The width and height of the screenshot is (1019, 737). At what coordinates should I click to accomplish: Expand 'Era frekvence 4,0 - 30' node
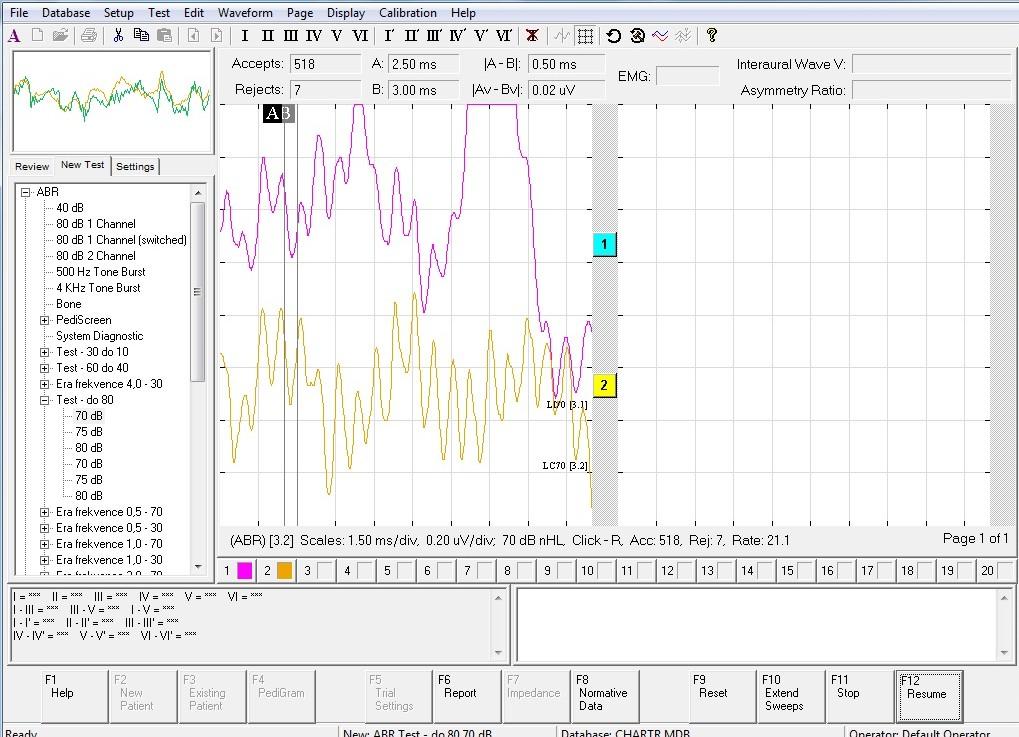coord(44,384)
